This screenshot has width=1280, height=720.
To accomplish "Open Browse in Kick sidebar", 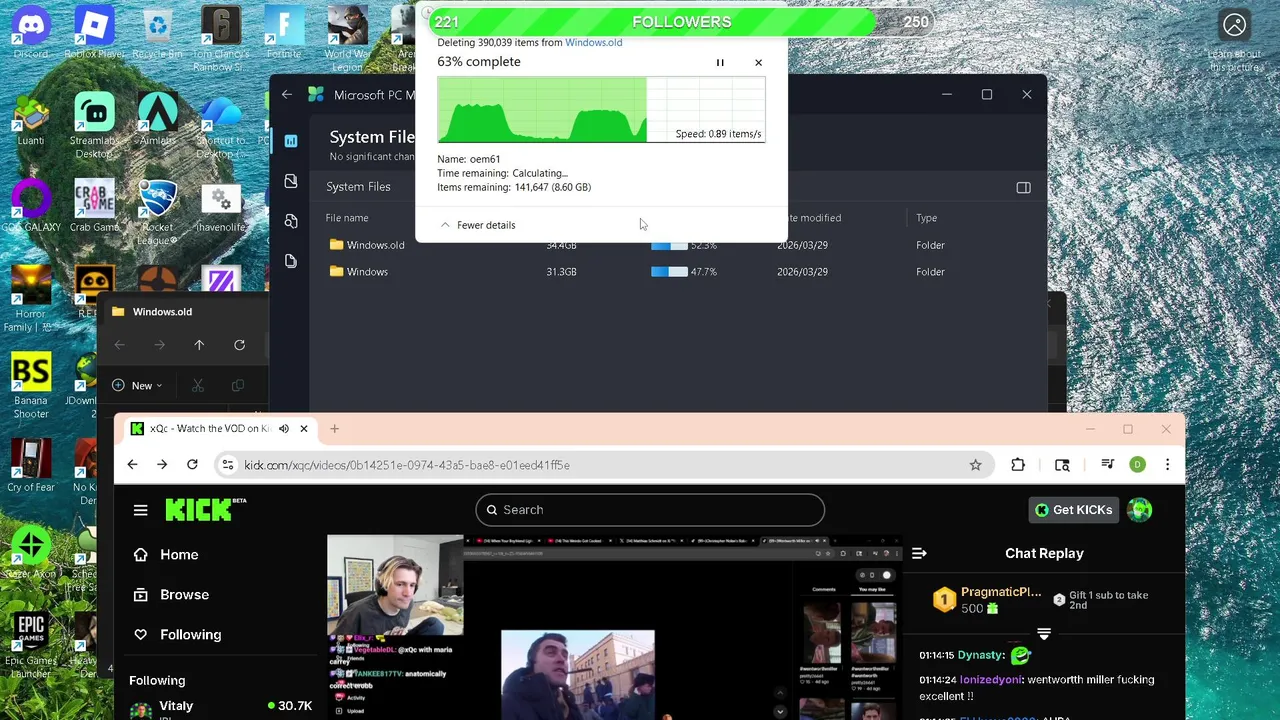I will (171, 595).
